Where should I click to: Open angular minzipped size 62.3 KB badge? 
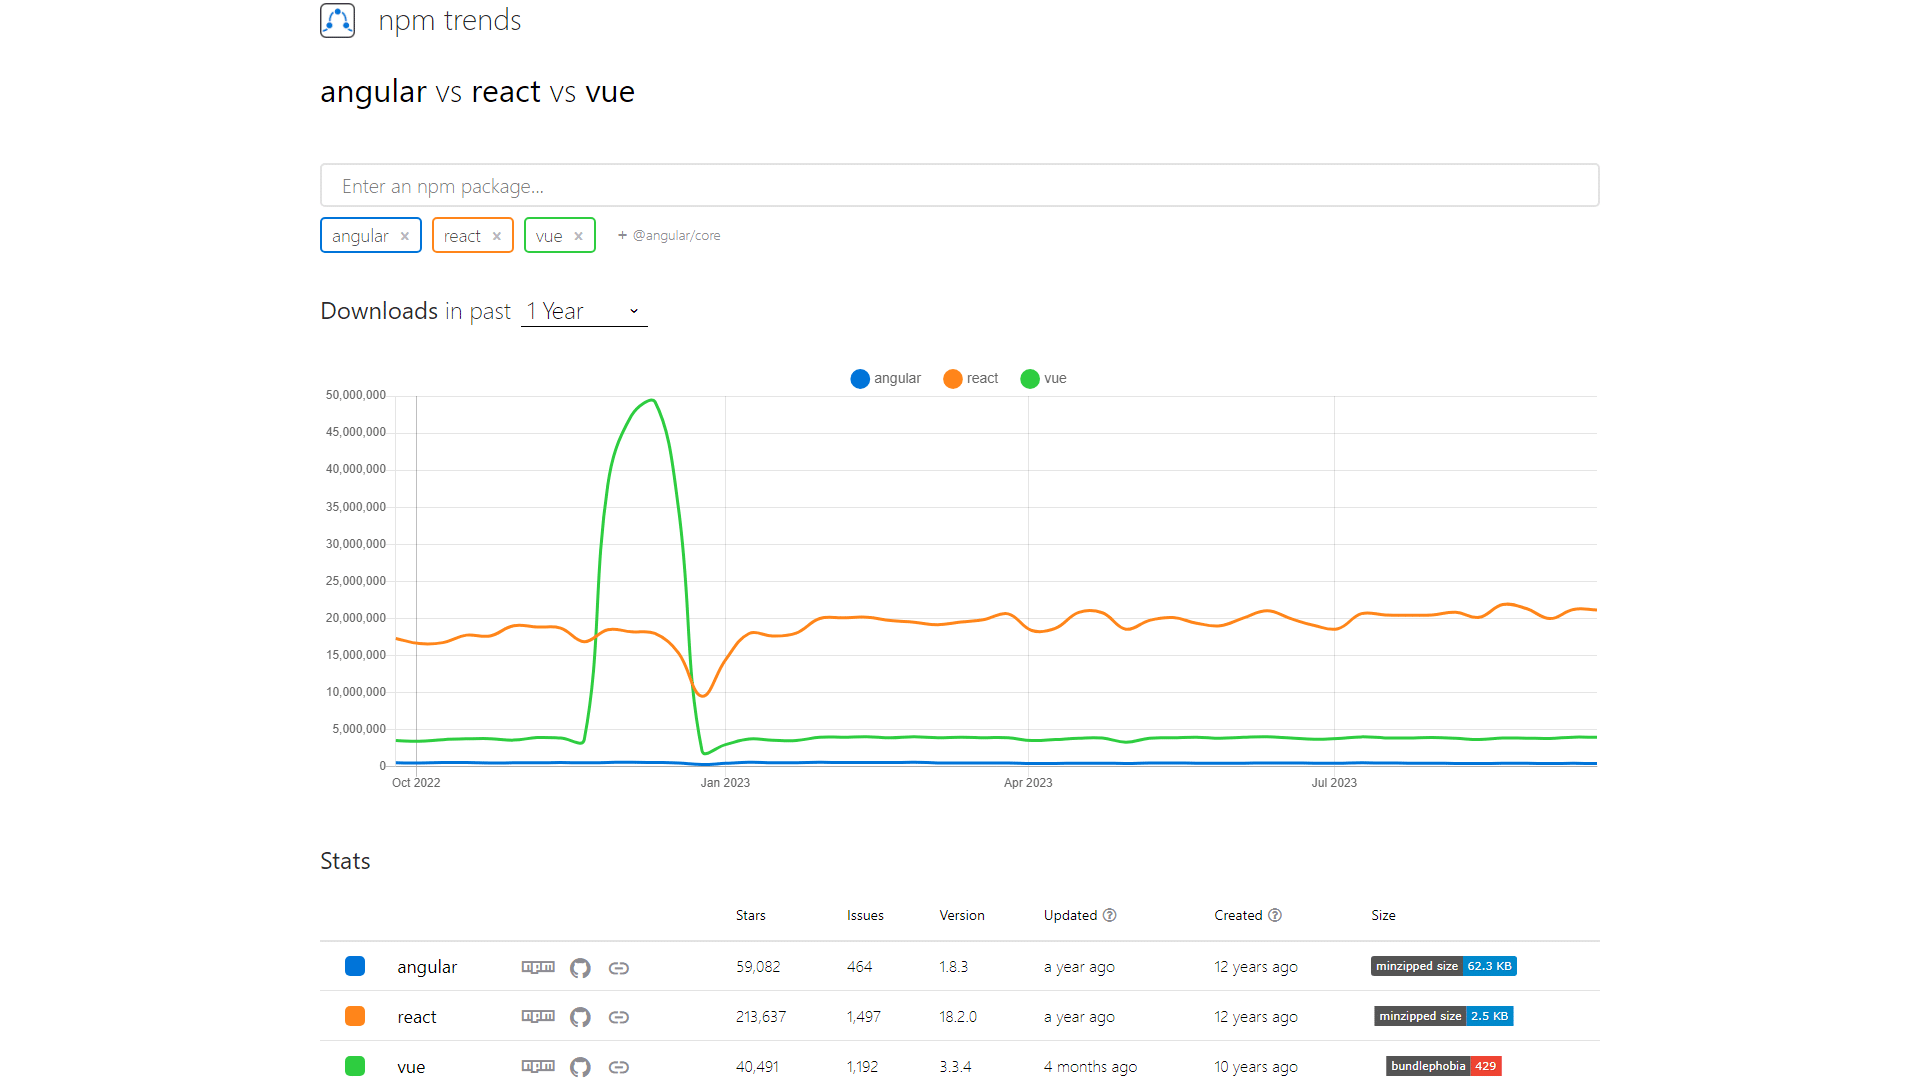pos(1444,966)
